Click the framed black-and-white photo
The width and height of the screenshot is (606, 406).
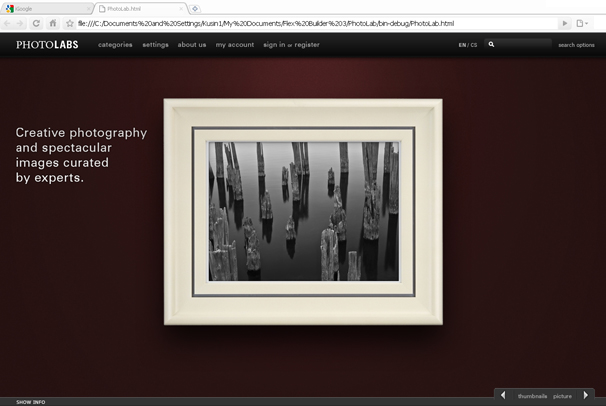coord(303,211)
